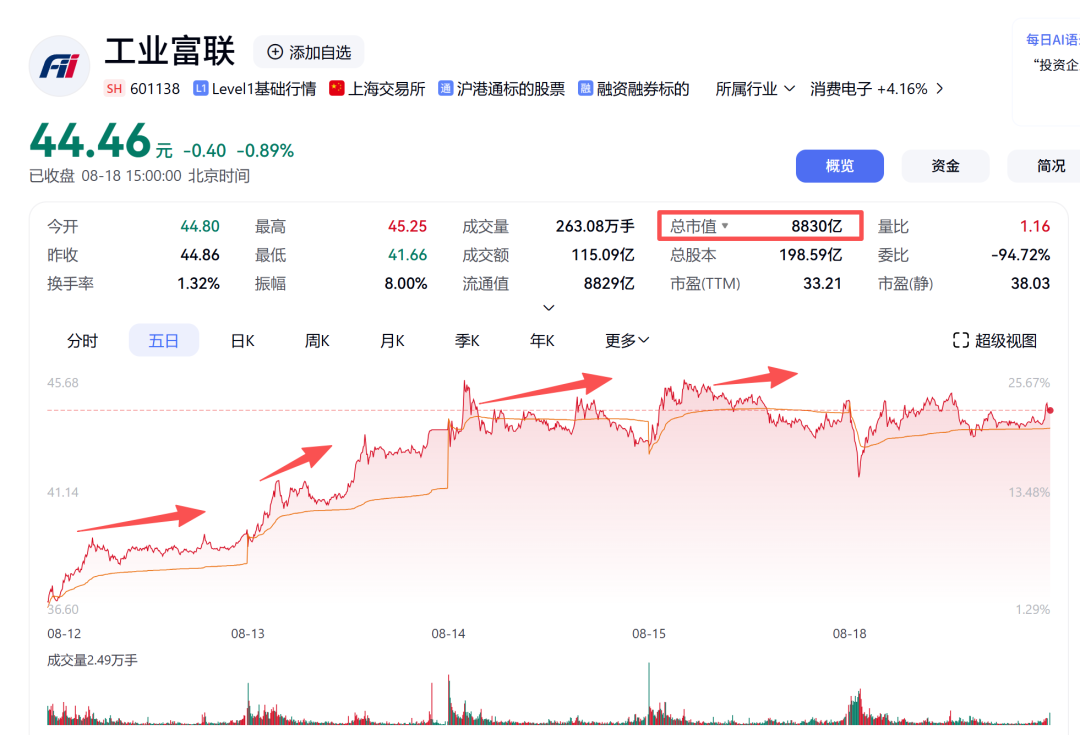
Task: Select 五日 chart period
Action: pos(164,340)
